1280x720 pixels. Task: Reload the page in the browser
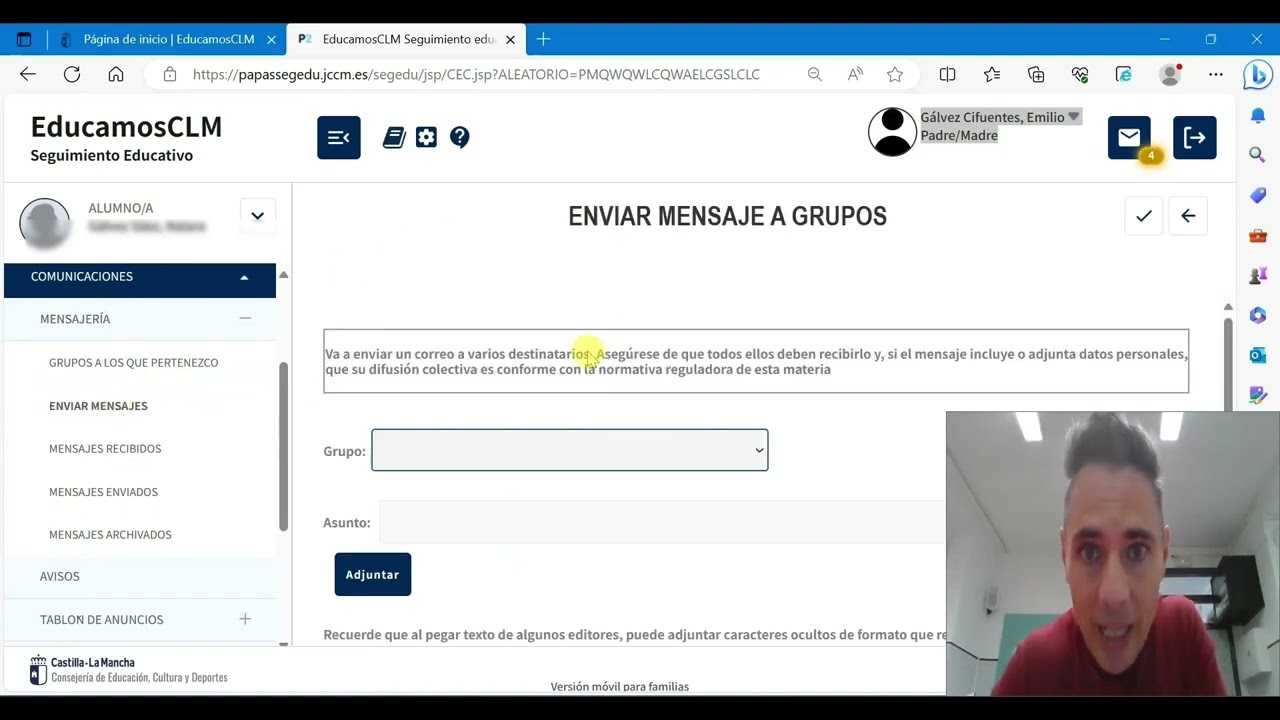[x=72, y=74]
